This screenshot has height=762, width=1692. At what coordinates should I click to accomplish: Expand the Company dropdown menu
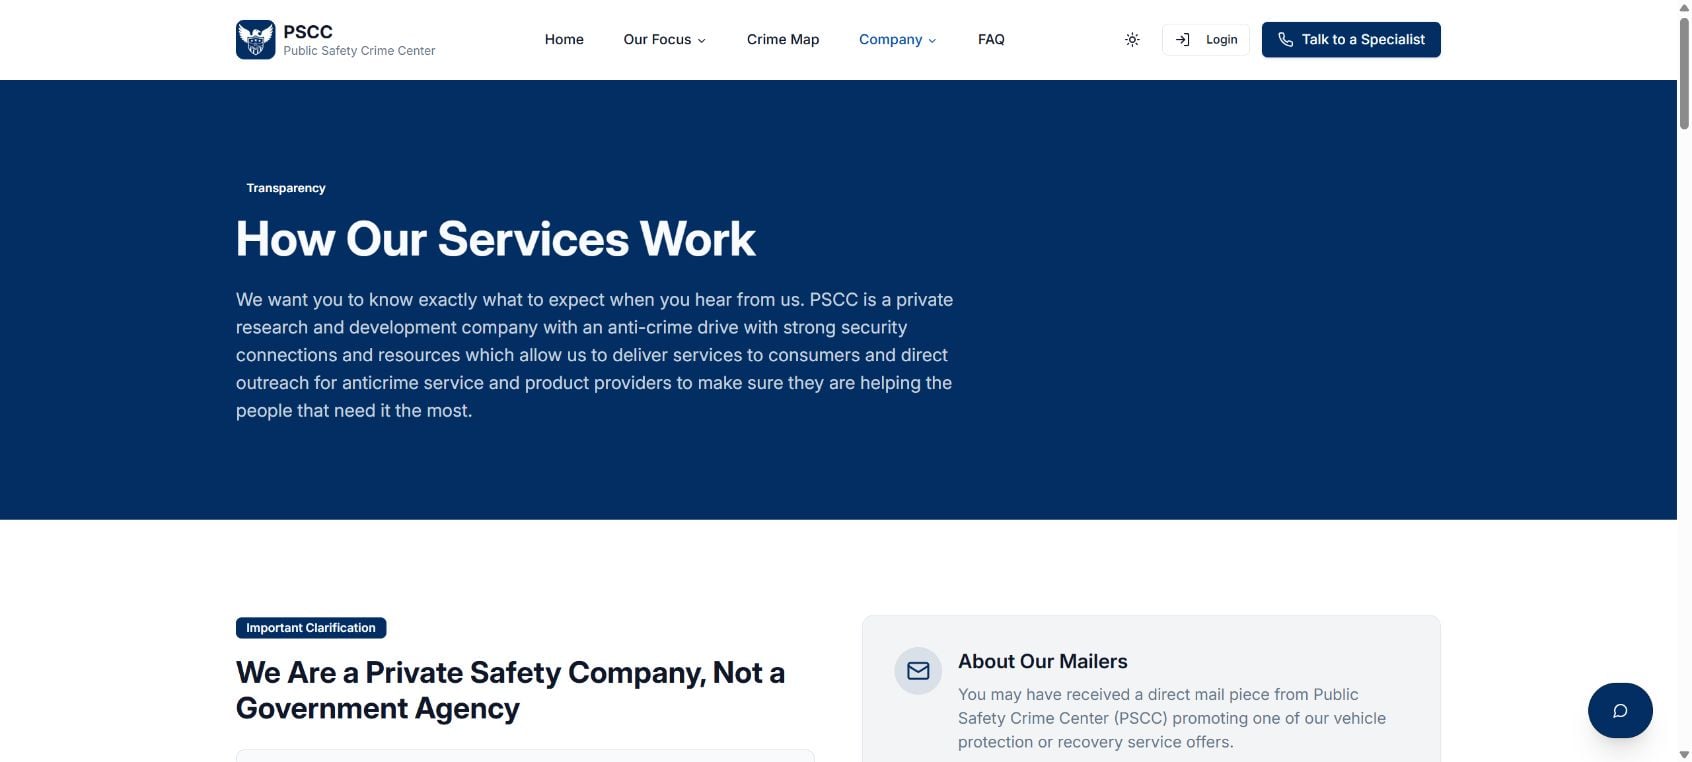click(x=897, y=40)
